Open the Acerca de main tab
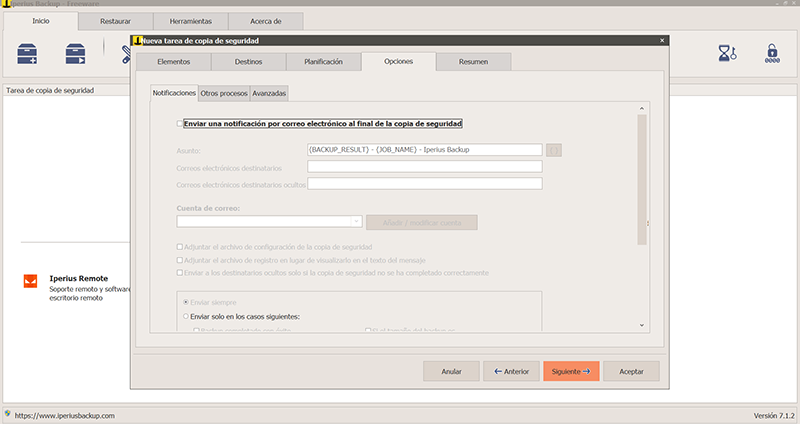This screenshot has height=424, width=800. 266,21
